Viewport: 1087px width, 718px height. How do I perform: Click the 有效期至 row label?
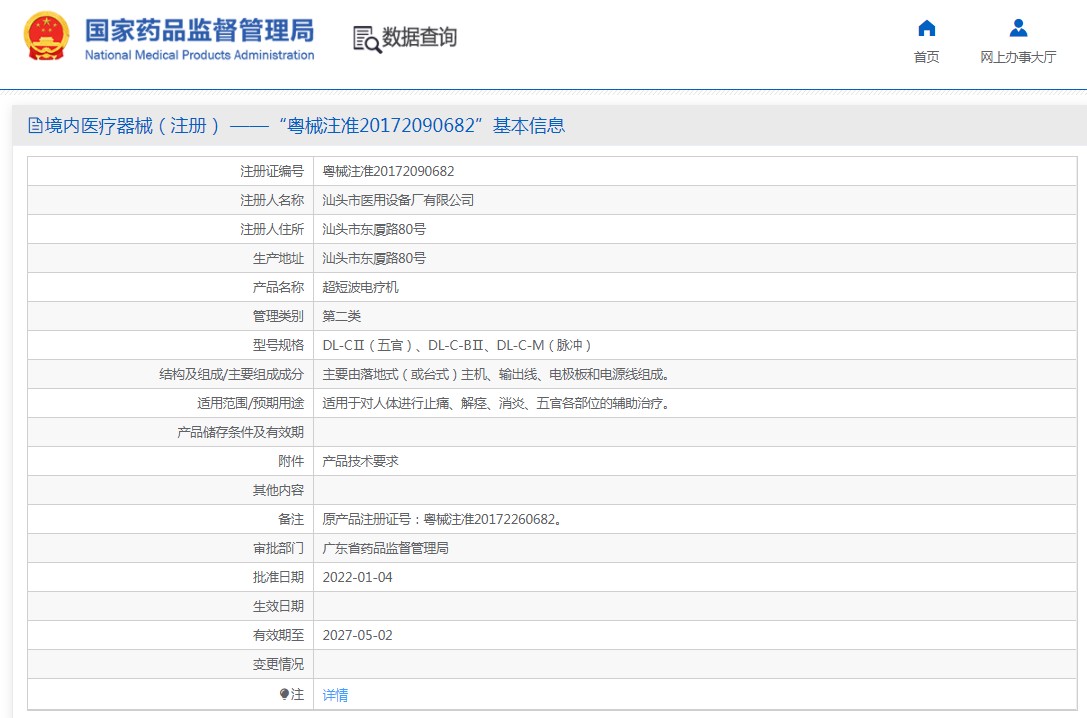(278, 636)
